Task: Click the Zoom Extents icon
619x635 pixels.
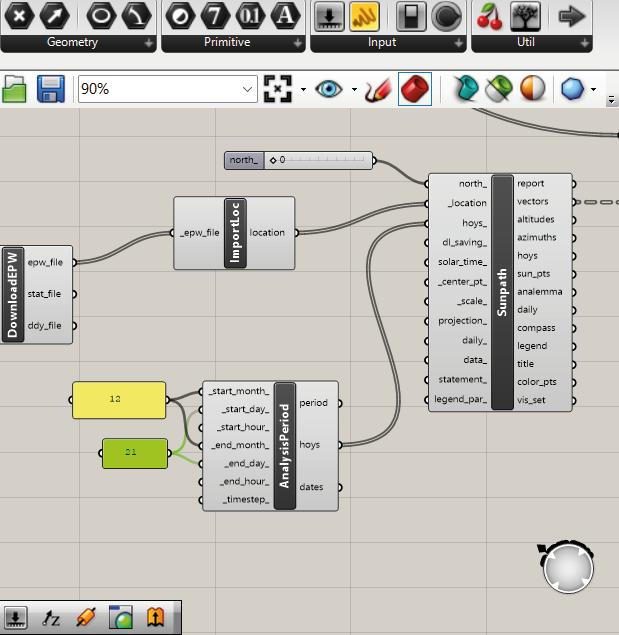Action: click(x=277, y=89)
